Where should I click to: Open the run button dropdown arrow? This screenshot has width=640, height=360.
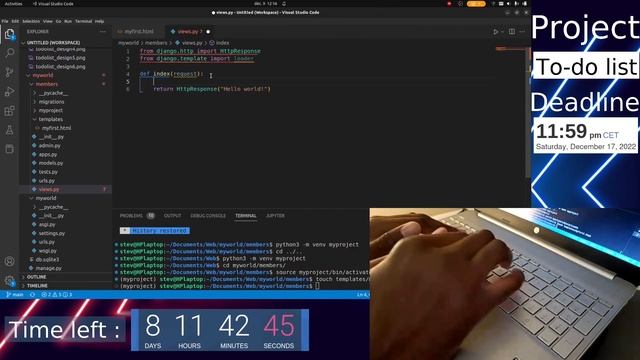point(502,31)
